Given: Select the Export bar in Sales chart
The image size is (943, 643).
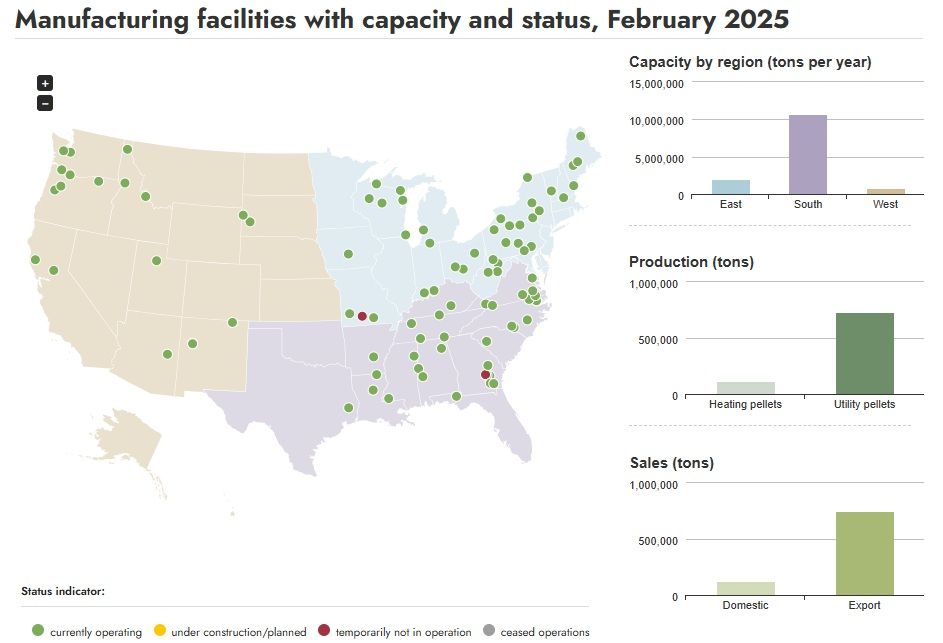Looking at the screenshot, I should pyautogui.click(x=864, y=554).
